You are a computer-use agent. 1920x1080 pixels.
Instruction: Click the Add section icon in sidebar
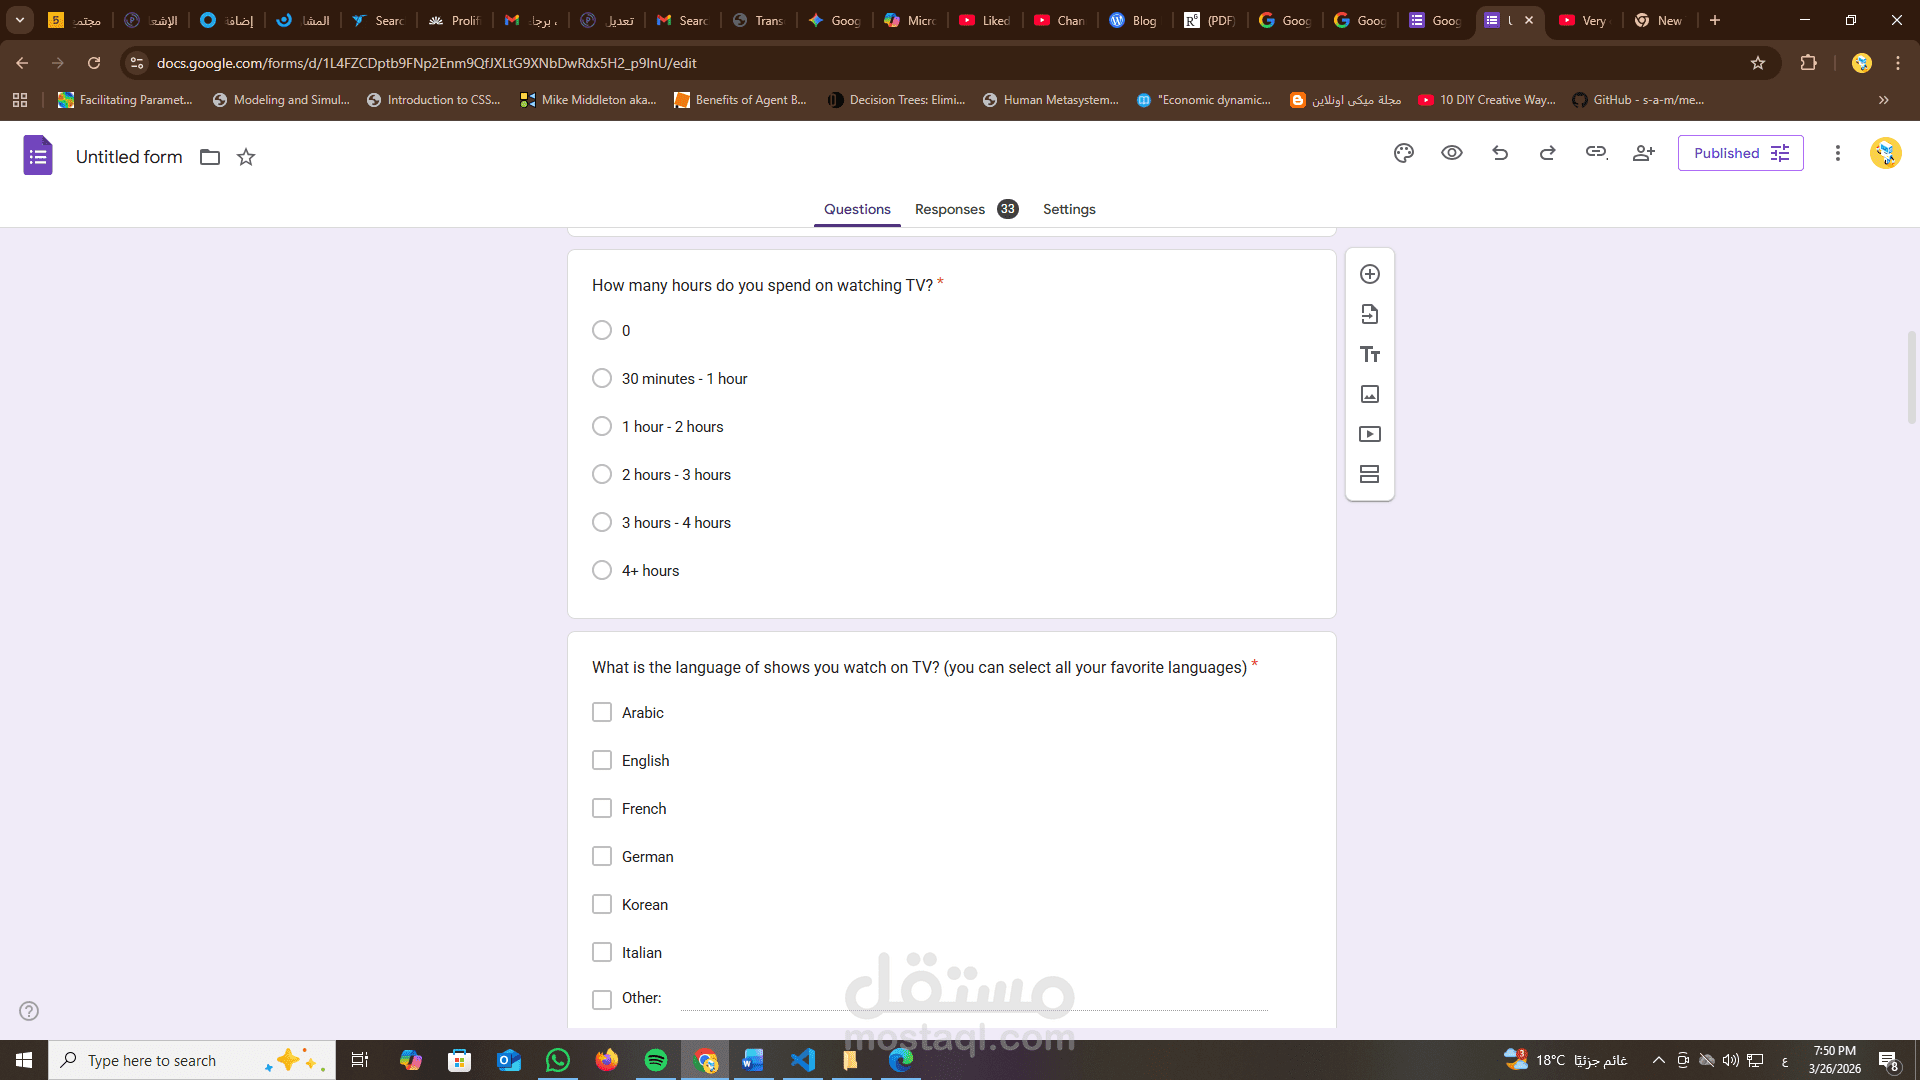1370,474
